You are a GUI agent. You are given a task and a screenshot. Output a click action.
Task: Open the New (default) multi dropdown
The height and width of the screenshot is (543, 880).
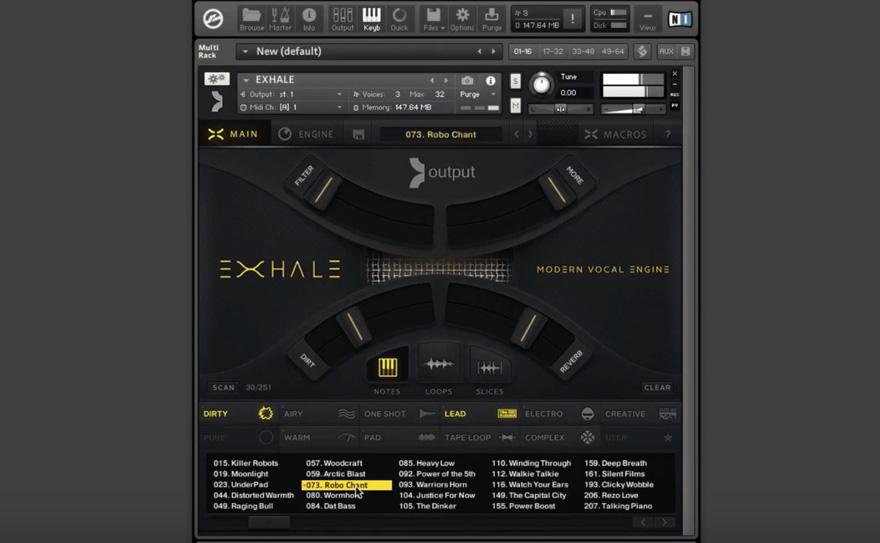[245, 52]
